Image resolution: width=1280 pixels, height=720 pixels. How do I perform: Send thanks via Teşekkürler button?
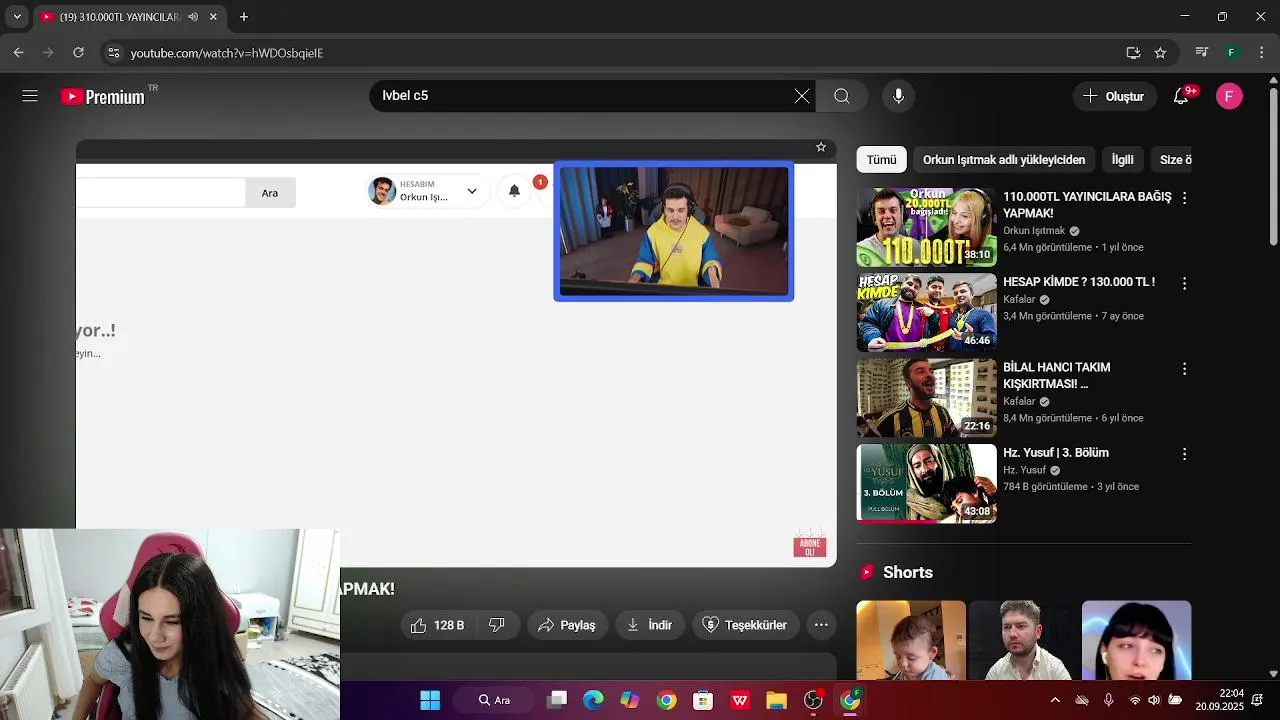746,625
